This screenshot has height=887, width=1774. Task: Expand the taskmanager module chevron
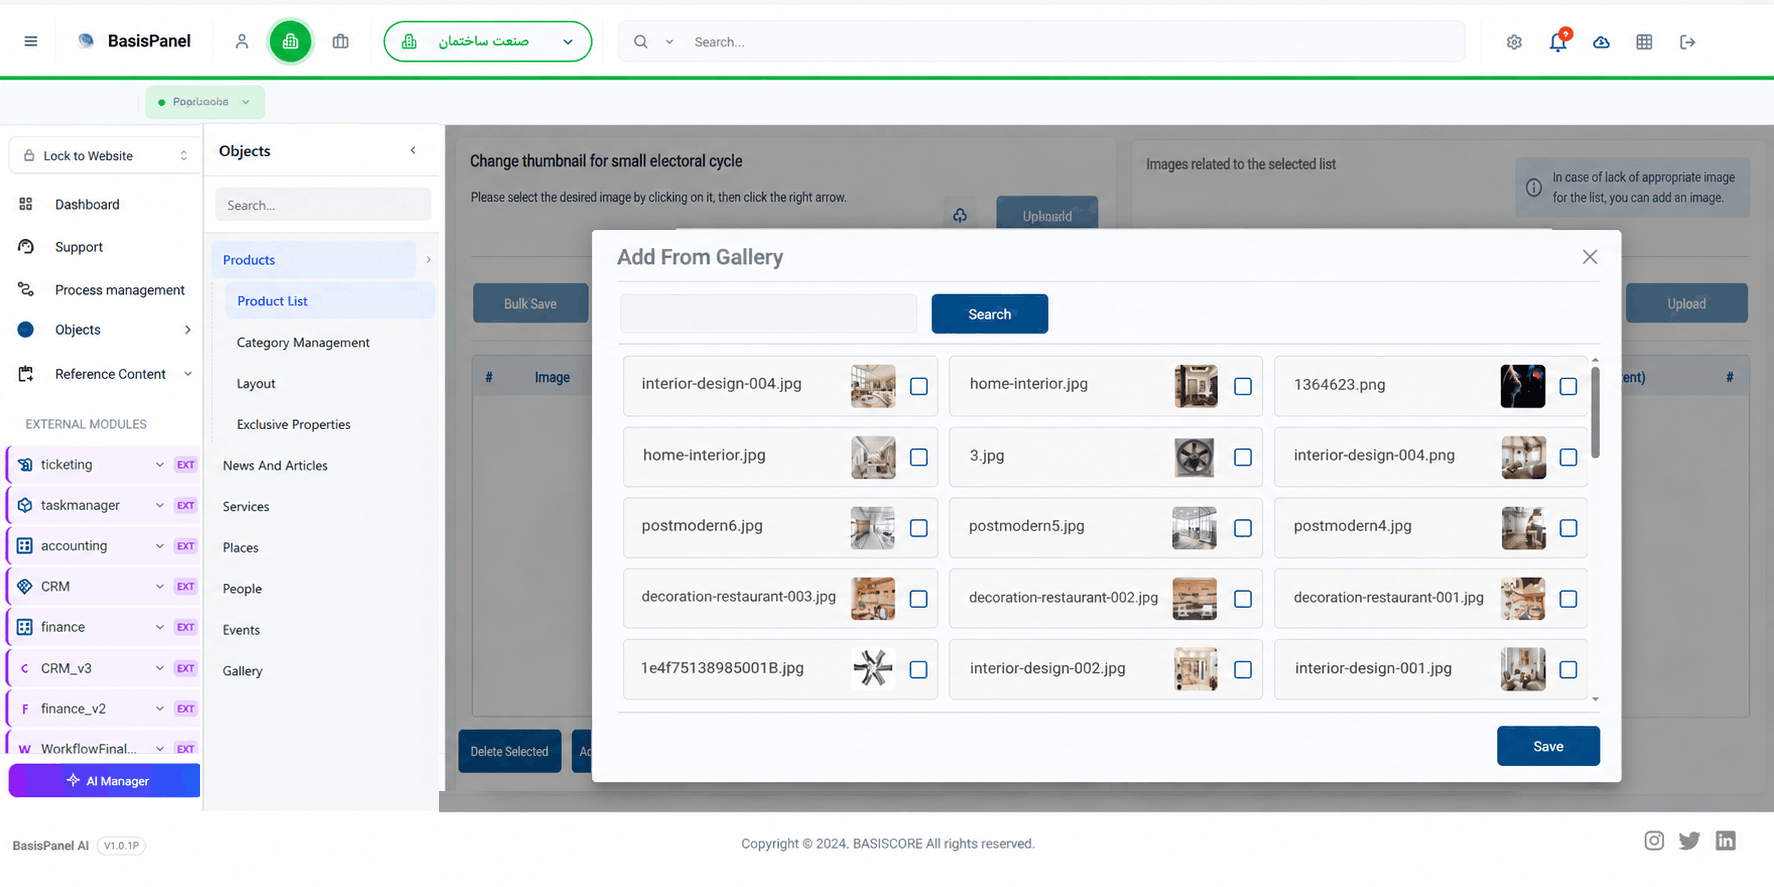pyautogui.click(x=160, y=505)
